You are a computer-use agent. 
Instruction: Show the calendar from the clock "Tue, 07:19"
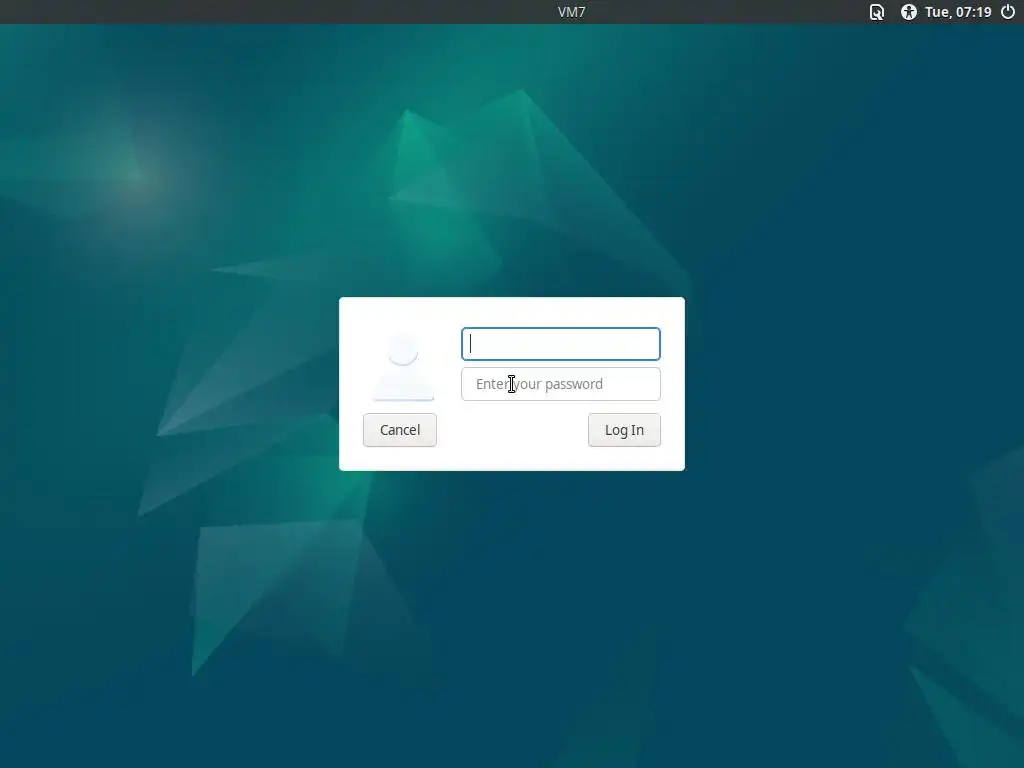click(958, 12)
